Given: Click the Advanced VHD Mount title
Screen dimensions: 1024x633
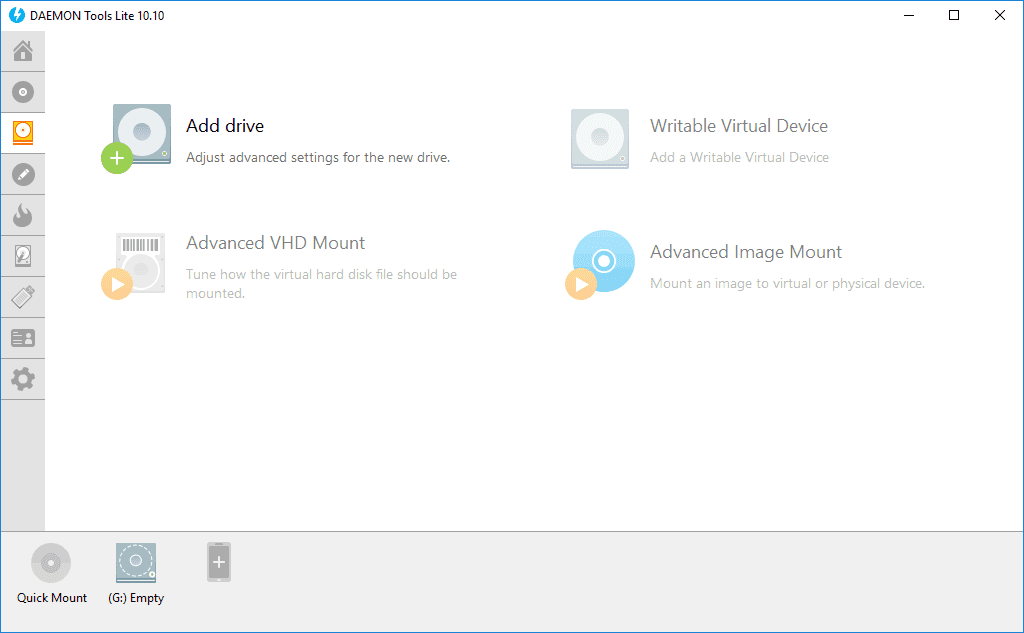Looking at the screenshot, I should (275, 242).
